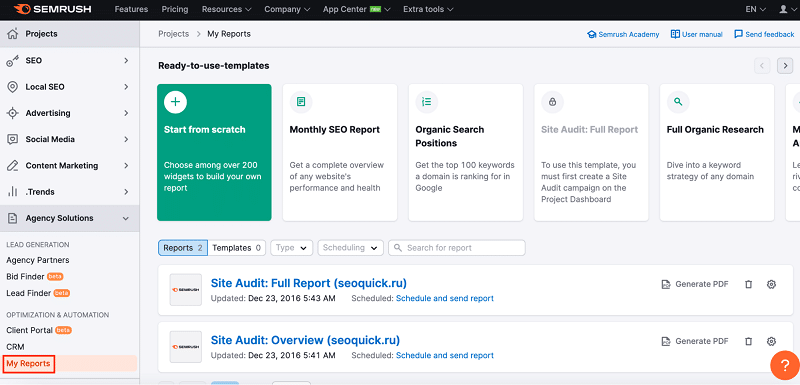Expand the .Trends sidebar section
Viewport: 800px width, 385px height.
point(126,192)
